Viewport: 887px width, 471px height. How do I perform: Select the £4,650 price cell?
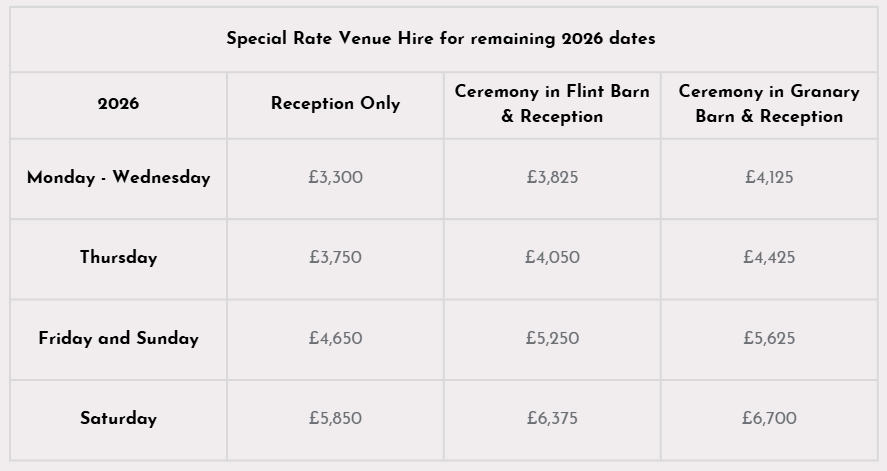coord(335,338)
